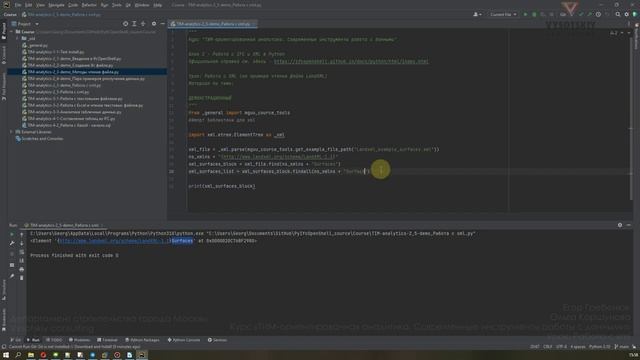Click the Pin Tab icon in the Run panel
Image resolution: width=640 pixels, height=360 pixels.
click(x=12, y=276)
